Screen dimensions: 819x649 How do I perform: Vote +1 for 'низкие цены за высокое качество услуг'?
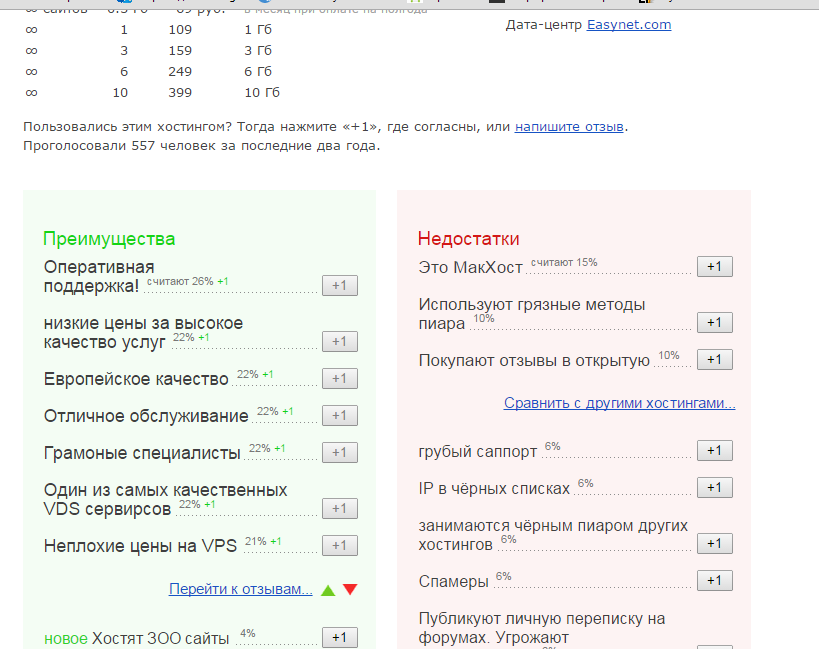click(340, 341)
